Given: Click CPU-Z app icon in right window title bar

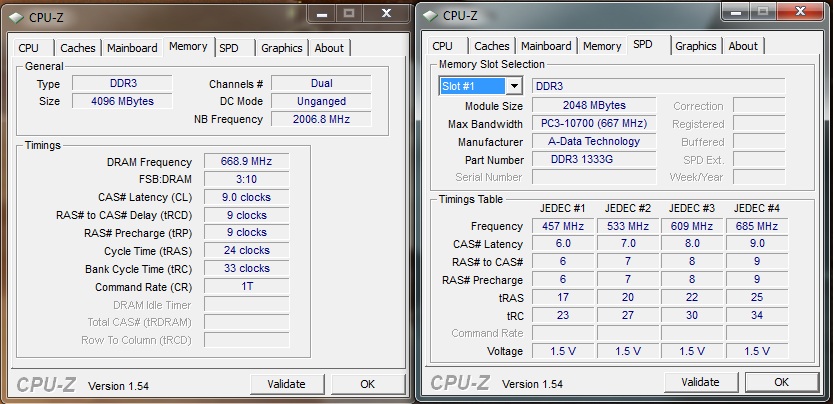Looking at the screenshot, I should pos(430,16).
